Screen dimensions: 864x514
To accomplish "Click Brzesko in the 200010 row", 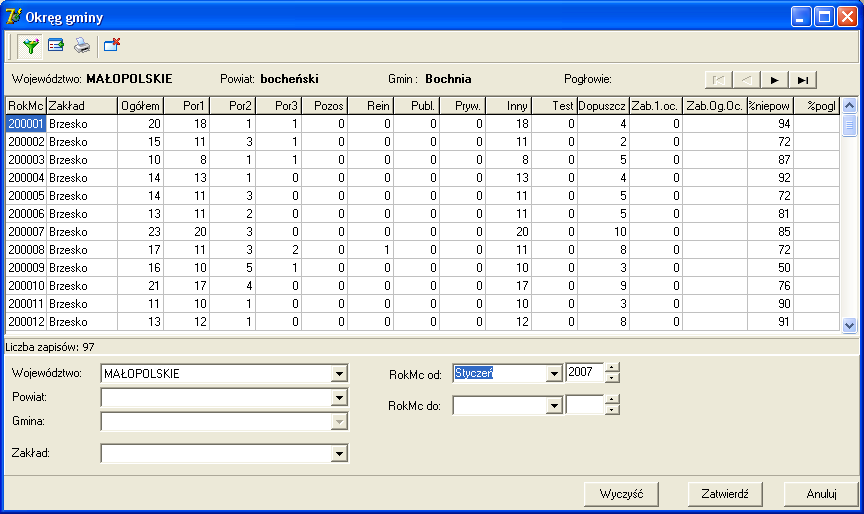I will click(82, 286).
